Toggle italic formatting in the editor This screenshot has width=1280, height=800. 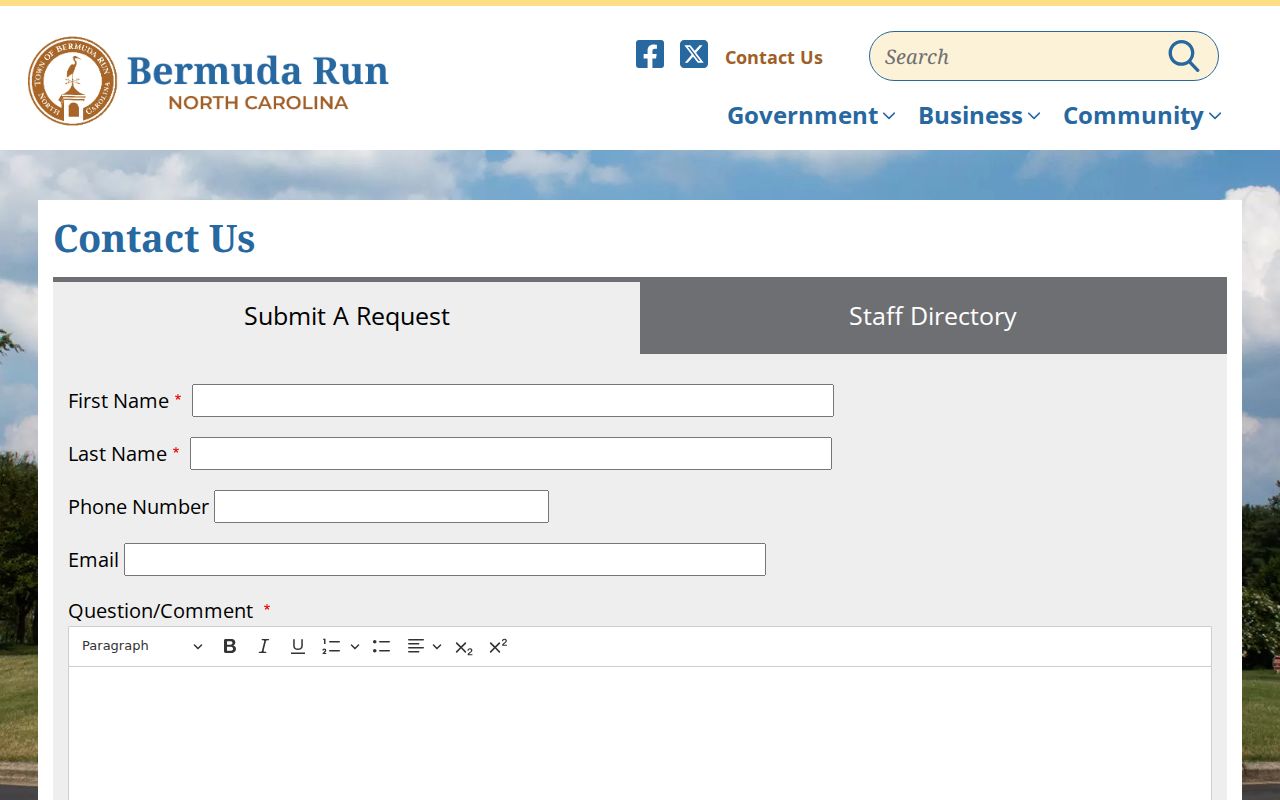pos(264,646)
